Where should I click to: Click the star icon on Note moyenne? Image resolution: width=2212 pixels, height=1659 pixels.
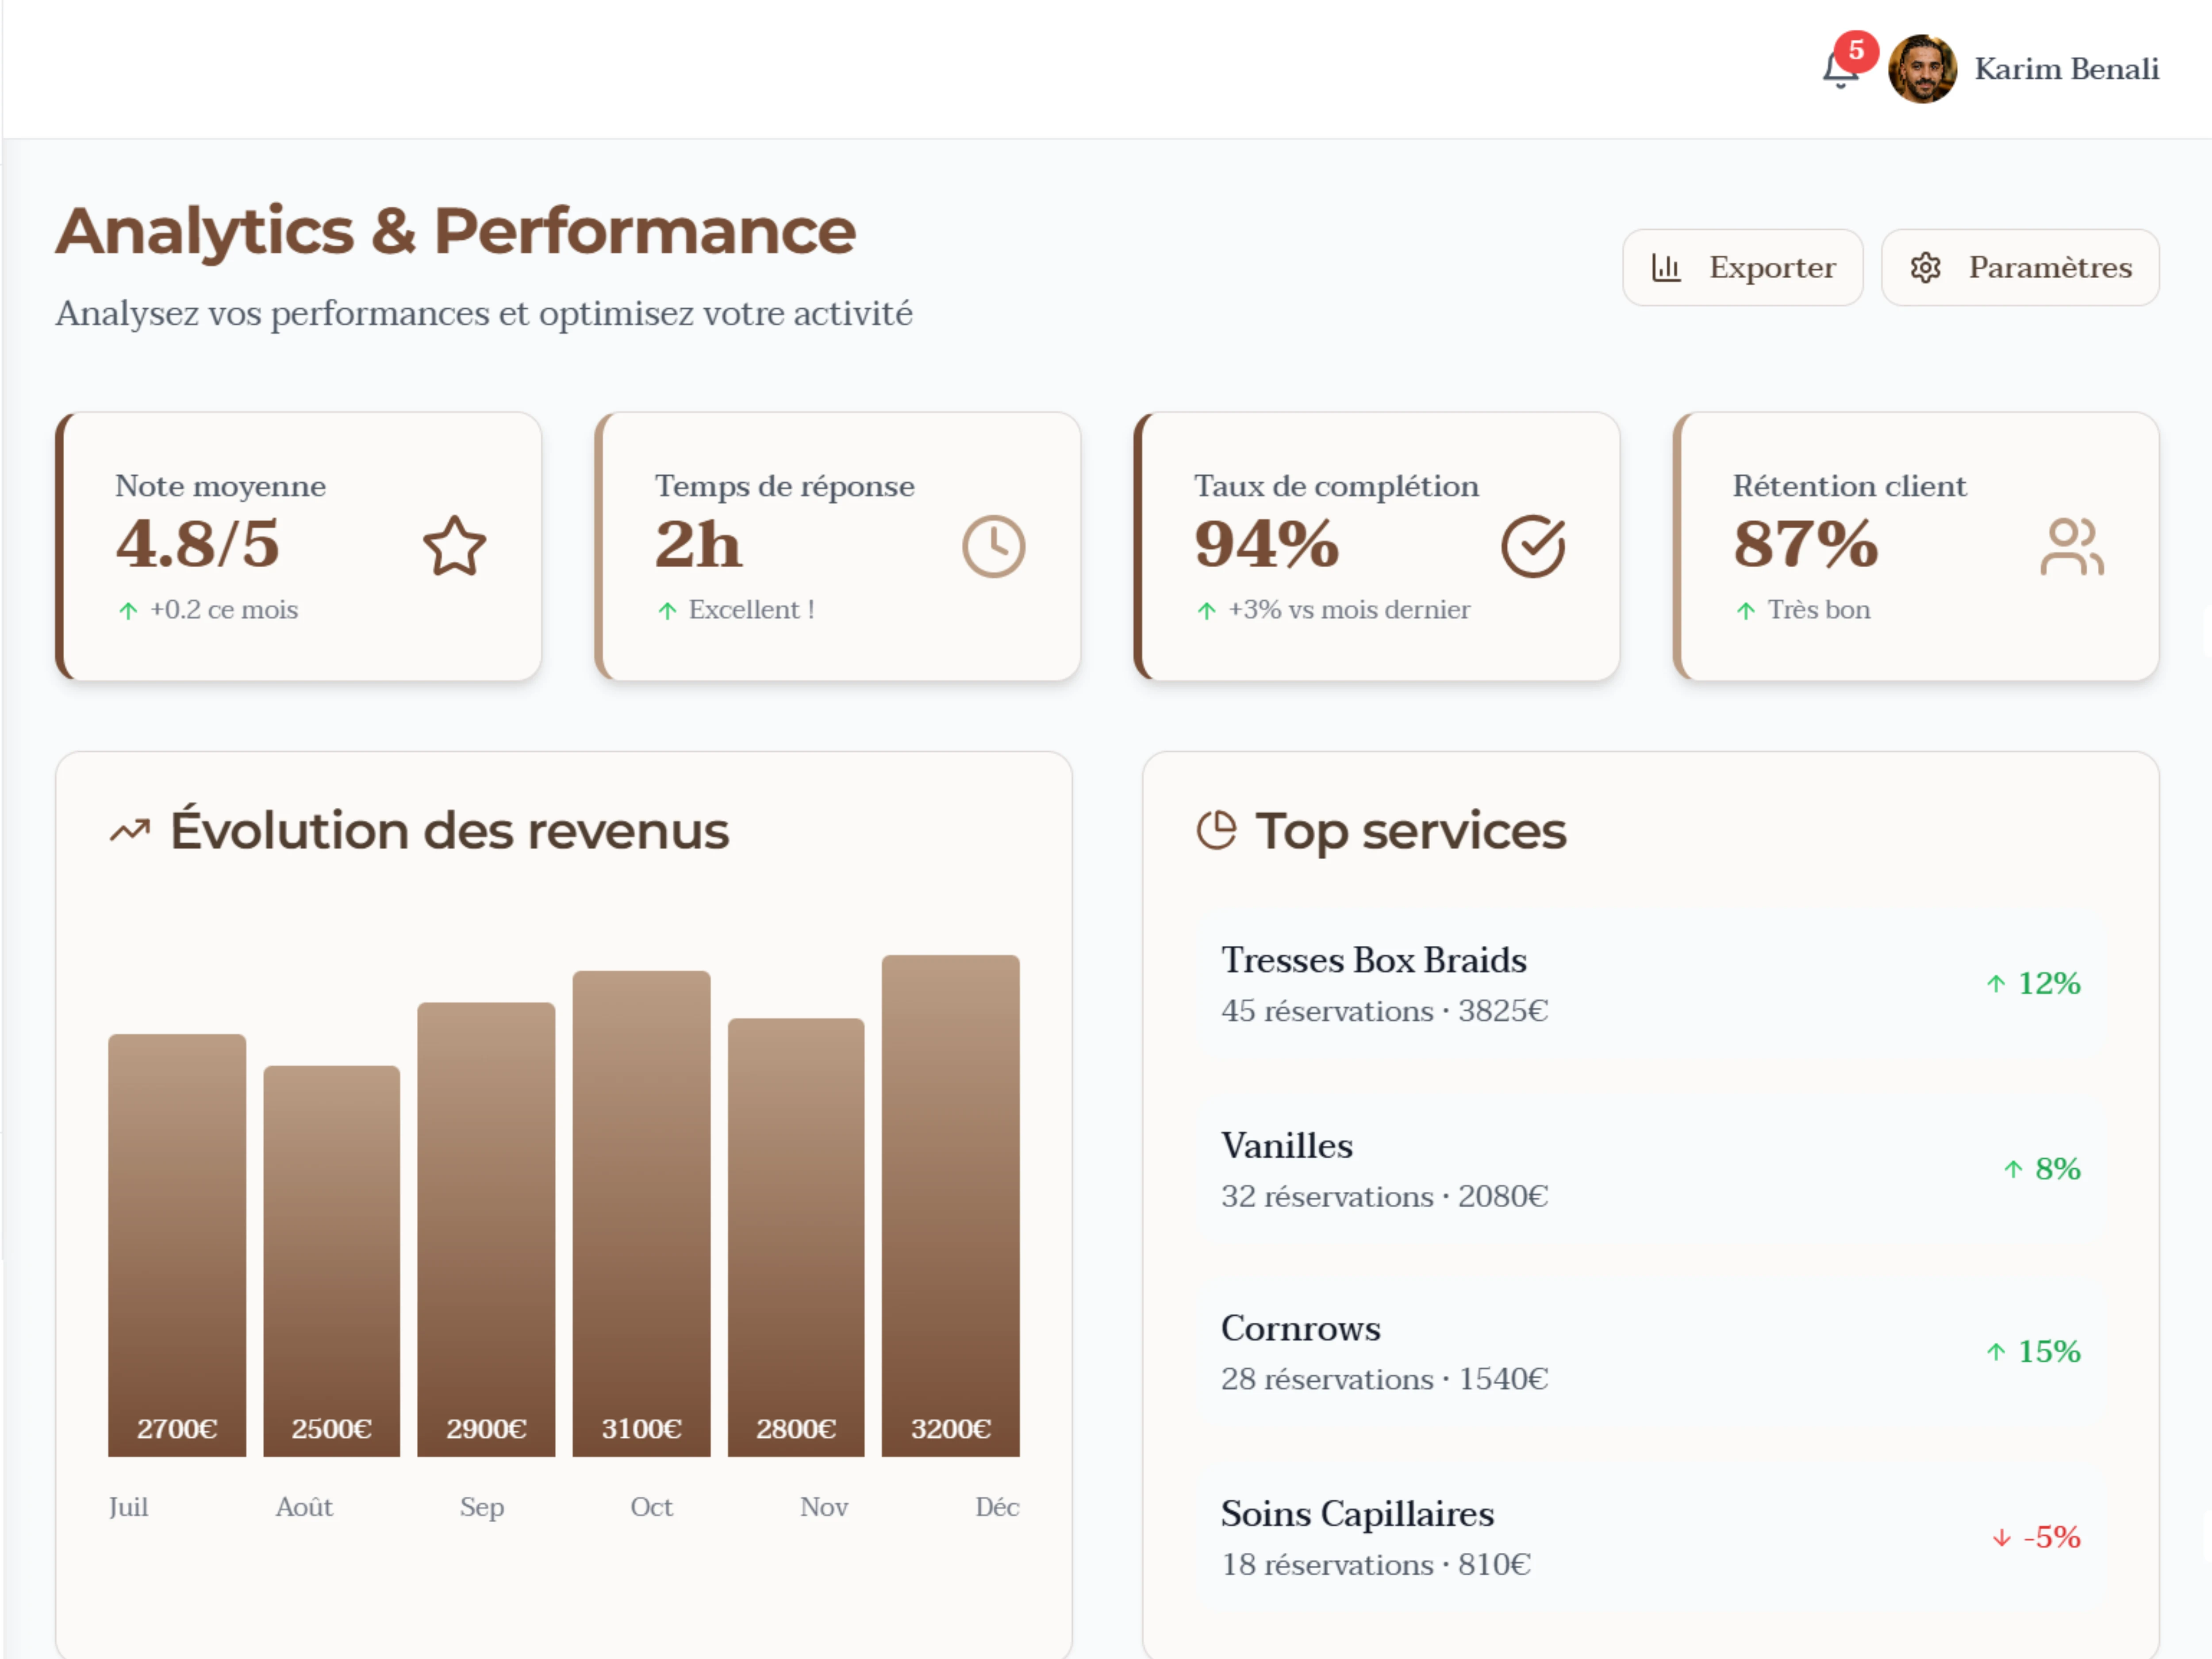[x=454, y=546]
